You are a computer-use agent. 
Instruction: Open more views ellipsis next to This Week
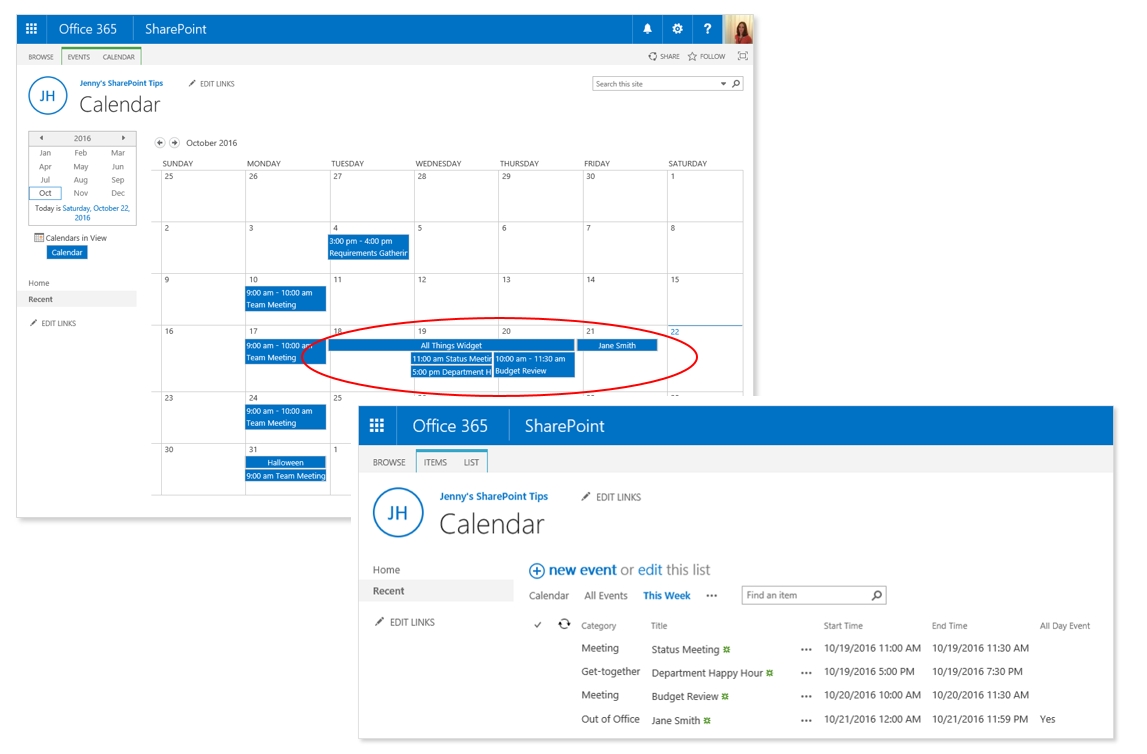tap(712, 596)
